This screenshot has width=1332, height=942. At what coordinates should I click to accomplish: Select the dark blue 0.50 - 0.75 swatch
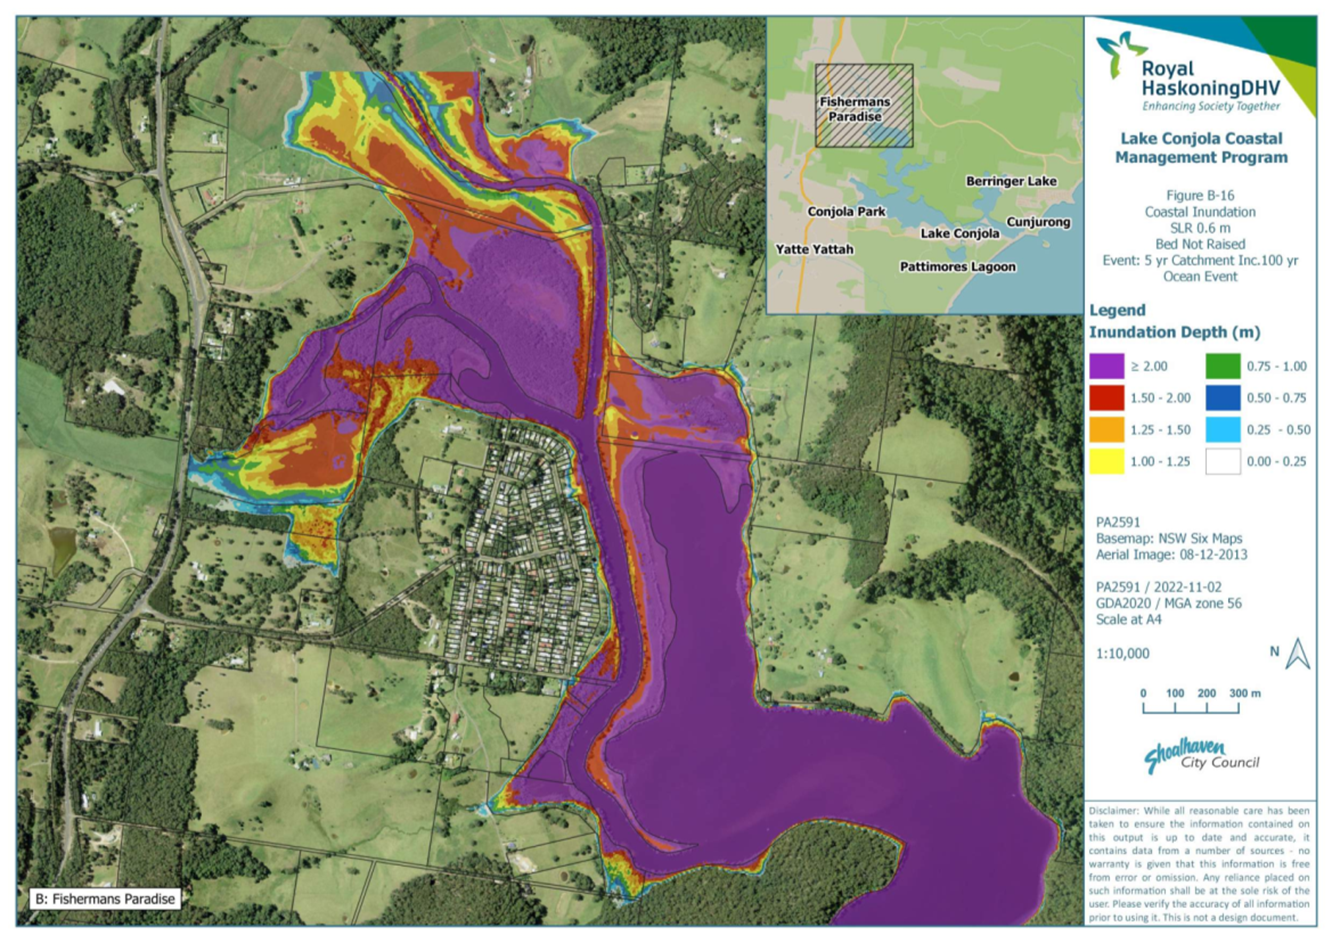(x=1222, y=398)
